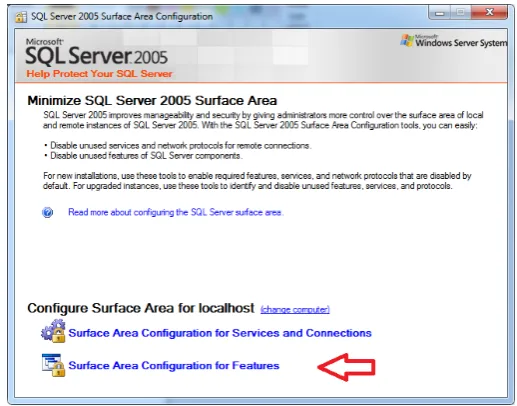517x406 pixels.
Task: Click Help Protect Your SQL Server text
Action: pos(99,74)
